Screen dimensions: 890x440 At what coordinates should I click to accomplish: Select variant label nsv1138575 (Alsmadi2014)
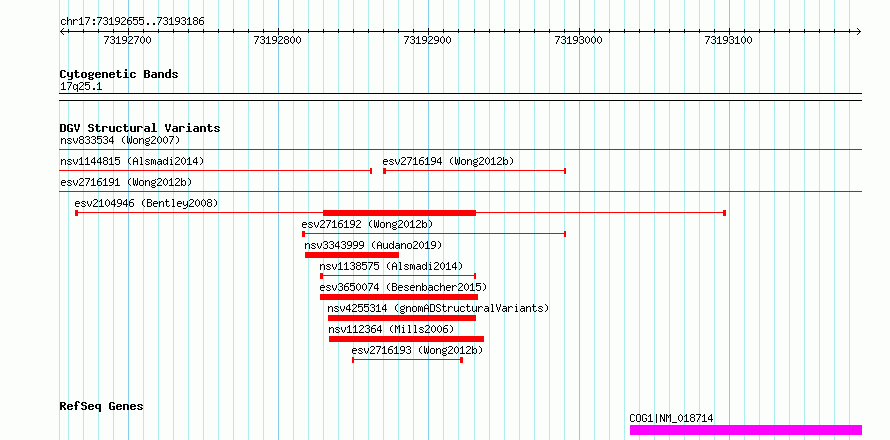coord(391,267)
